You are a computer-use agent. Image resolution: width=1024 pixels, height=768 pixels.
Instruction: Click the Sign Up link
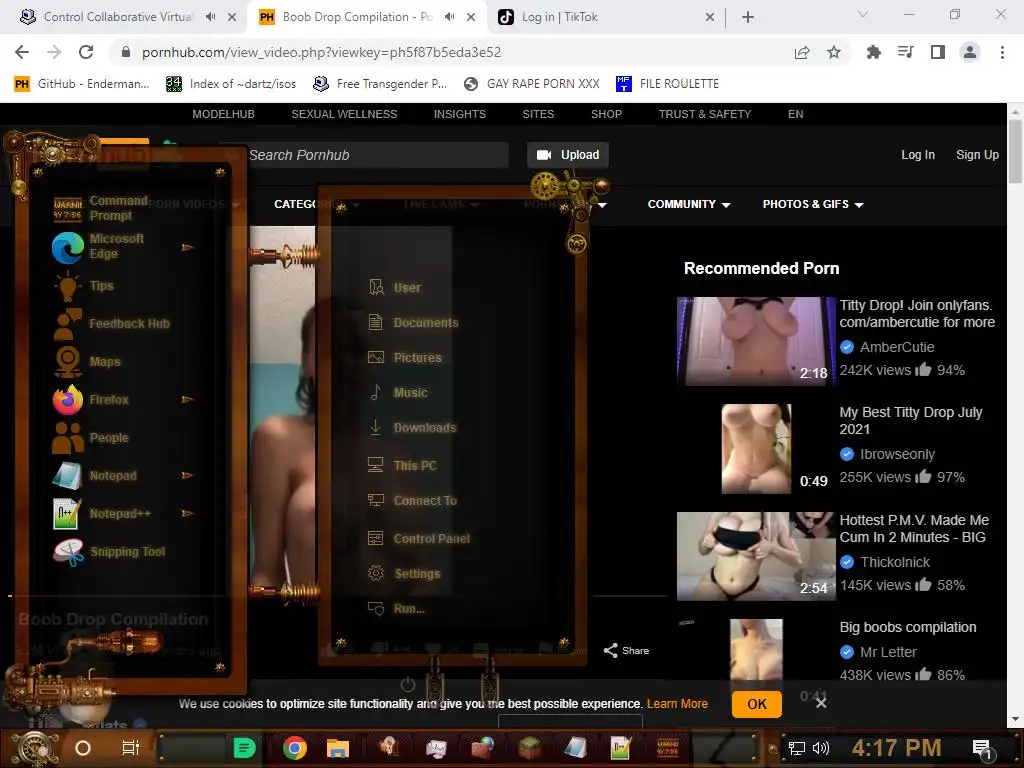[x=977, y=155]
